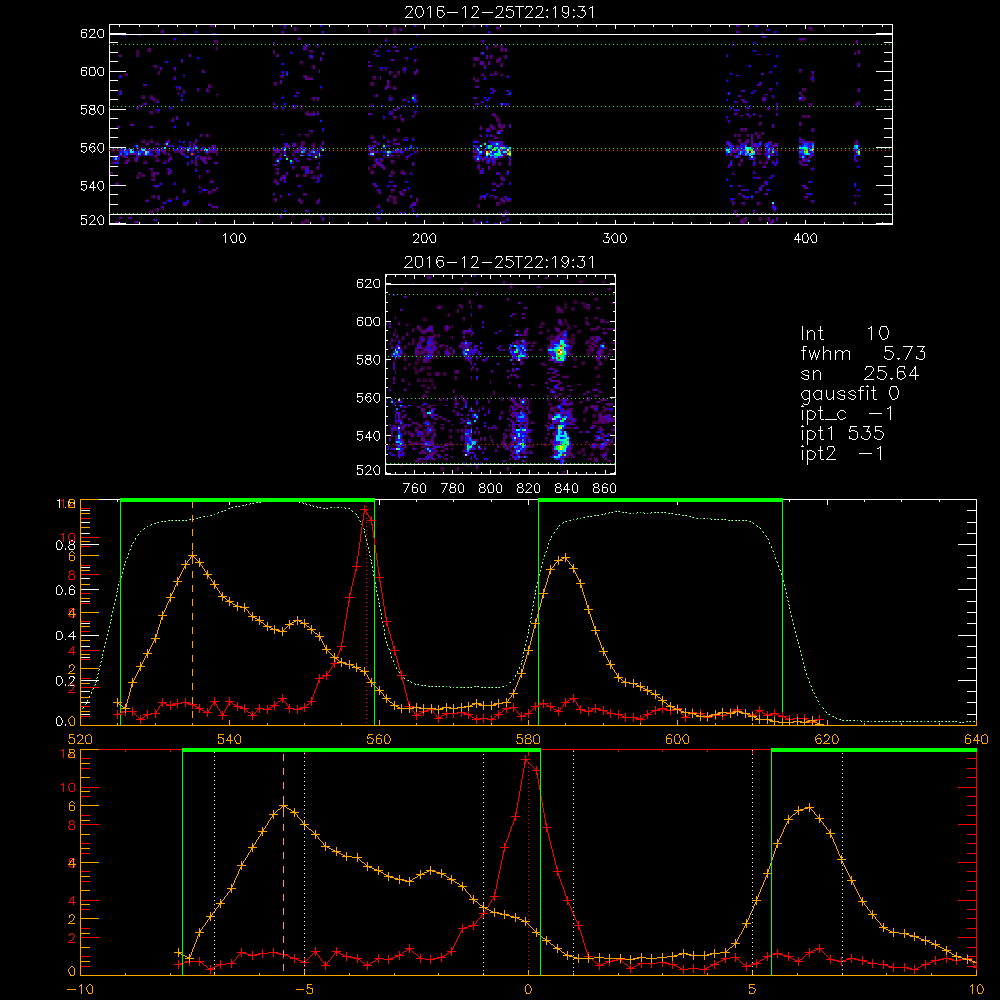Click vertical-axis label 620 of the top spectrogram

[x=92, y=34]
